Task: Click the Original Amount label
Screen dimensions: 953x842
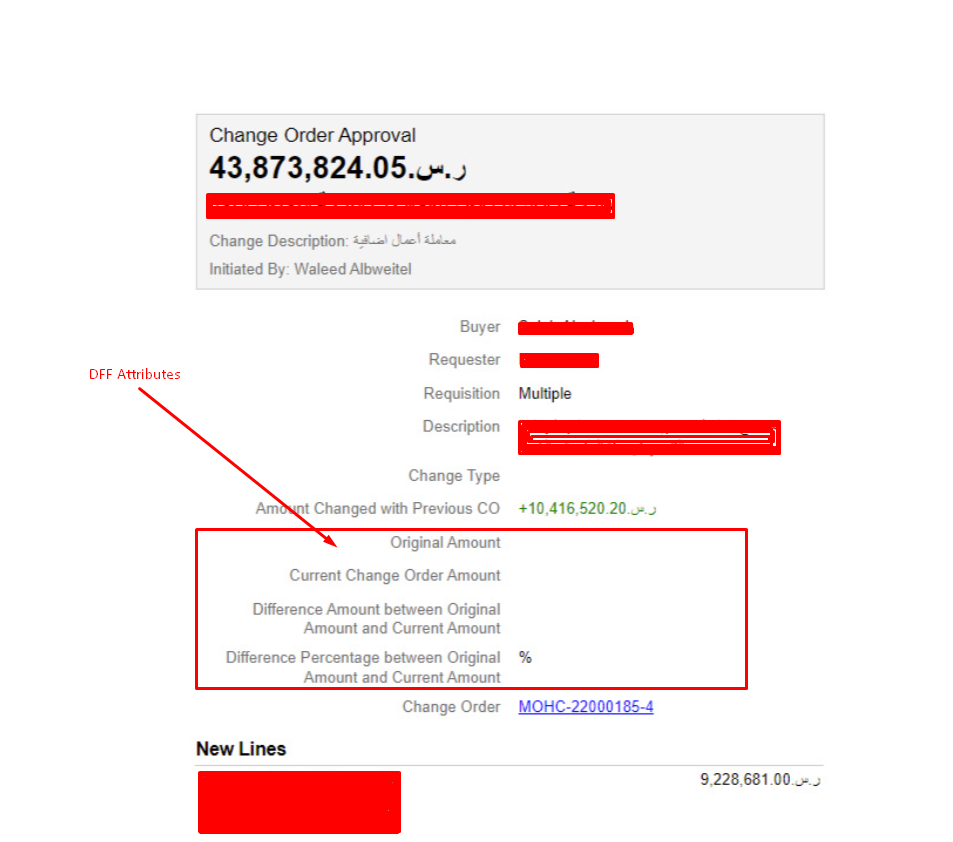Action: 445,542
